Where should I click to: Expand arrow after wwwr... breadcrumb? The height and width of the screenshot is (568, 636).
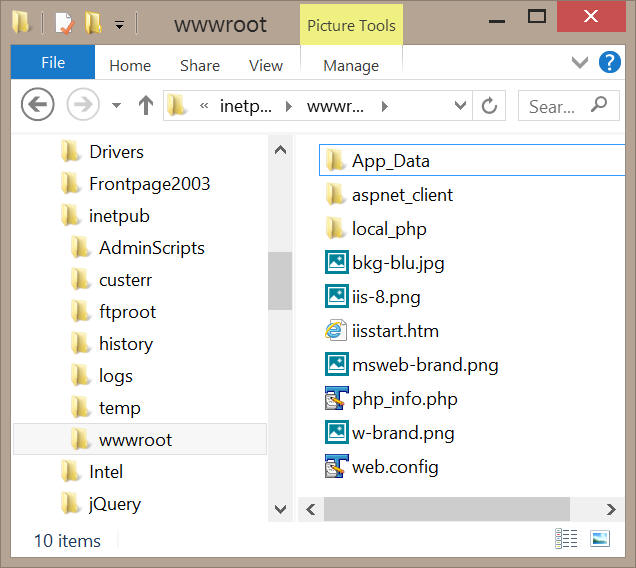point(385,107)
